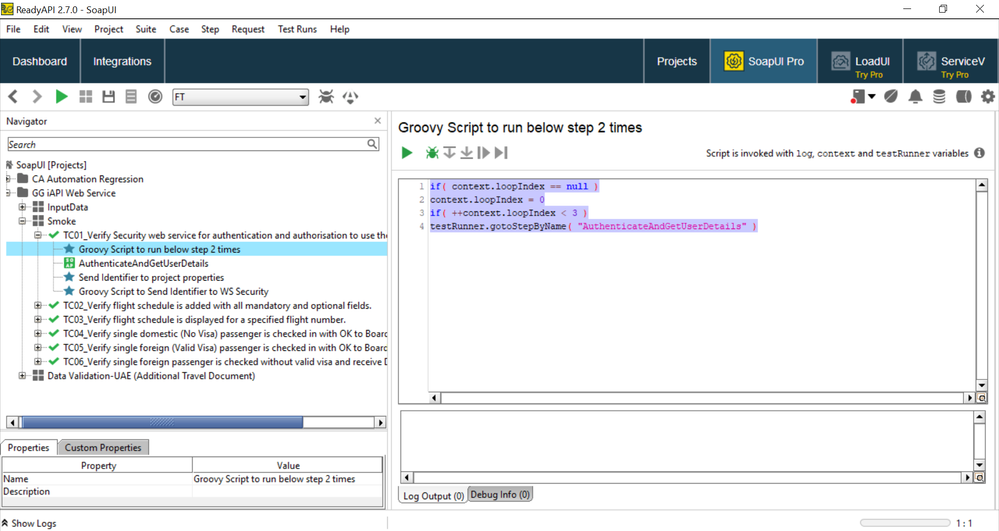The height and width of the screenshot is (531, 999).
Task: Switch to the Custom Properties tab
Action: [104, 447]
